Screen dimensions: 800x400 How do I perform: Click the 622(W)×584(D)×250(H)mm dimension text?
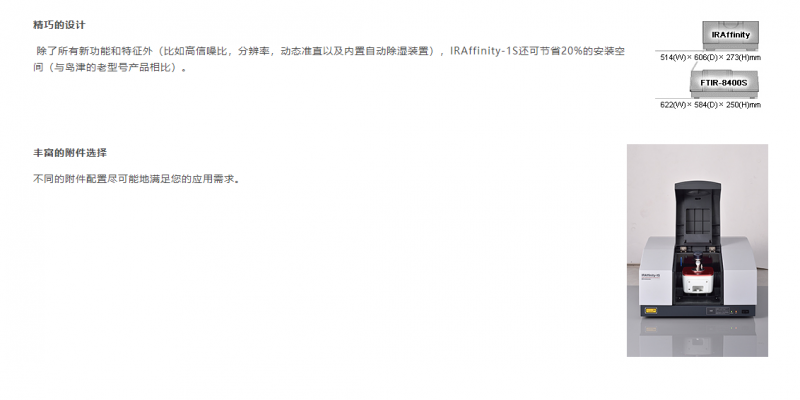click(710, 105)
